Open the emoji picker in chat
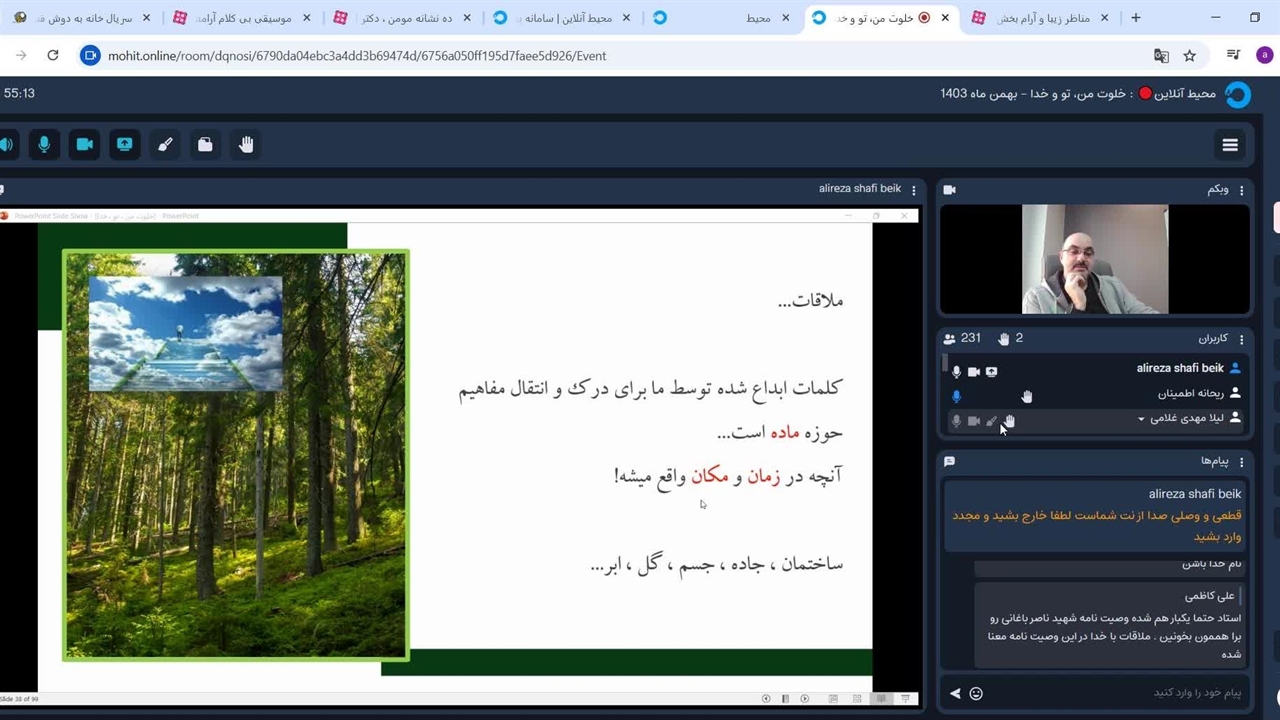The height and width of the screenshot is (720, 1280). [x=976, y=693]
